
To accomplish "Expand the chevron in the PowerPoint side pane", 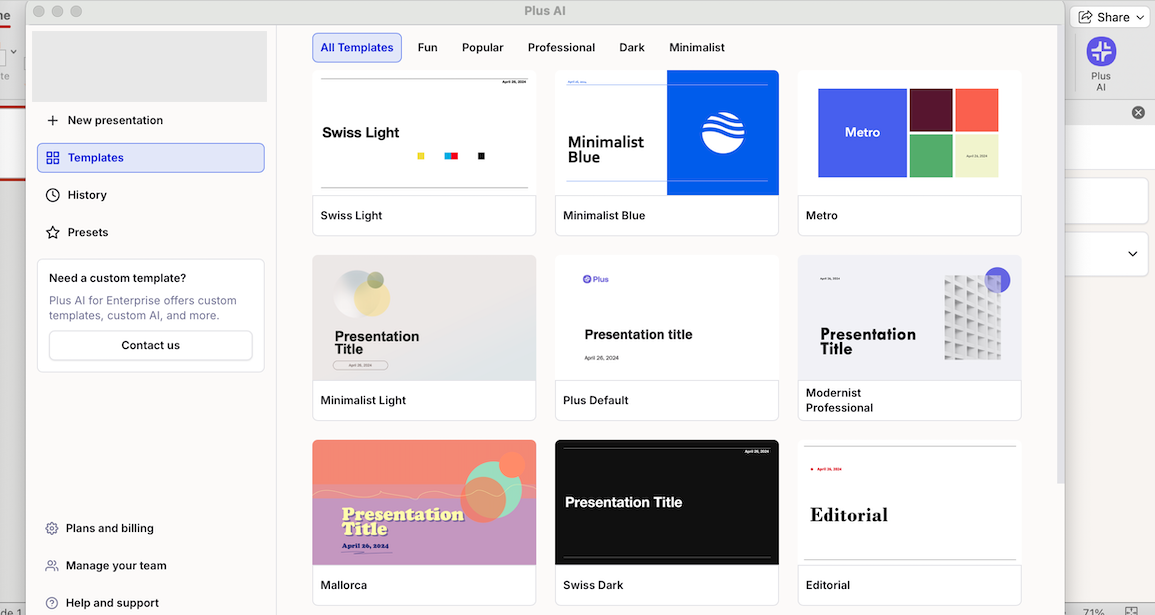I will click(x=1132, y=254).
